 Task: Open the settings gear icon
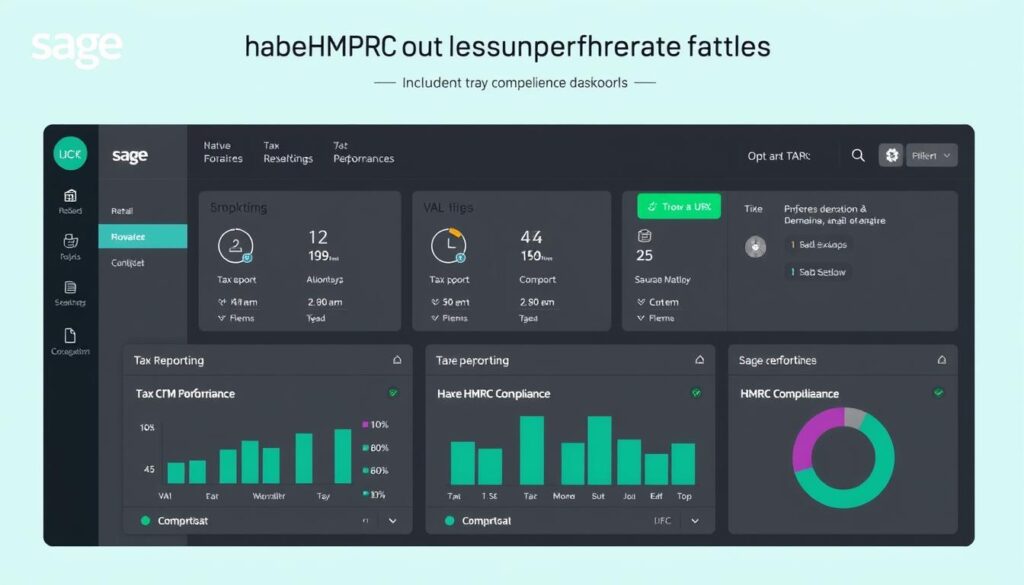pyautogui.click(x=891, y=155)
